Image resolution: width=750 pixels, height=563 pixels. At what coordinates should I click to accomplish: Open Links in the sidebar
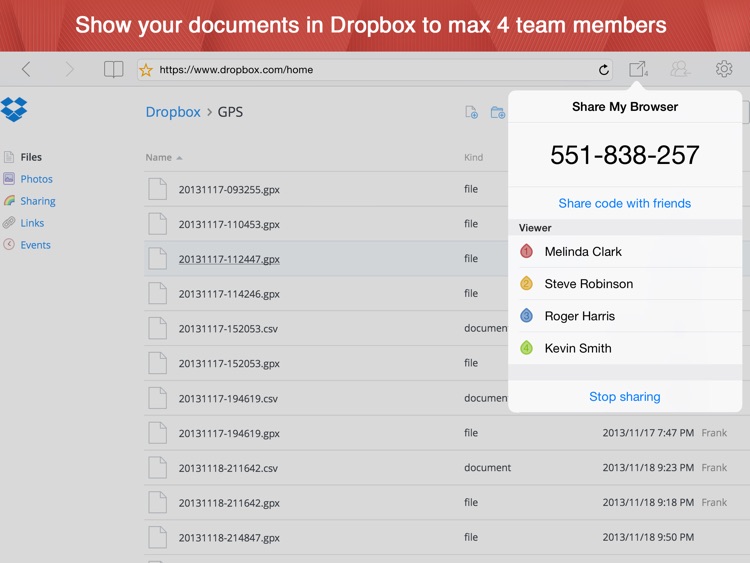(x=32, y=223)
